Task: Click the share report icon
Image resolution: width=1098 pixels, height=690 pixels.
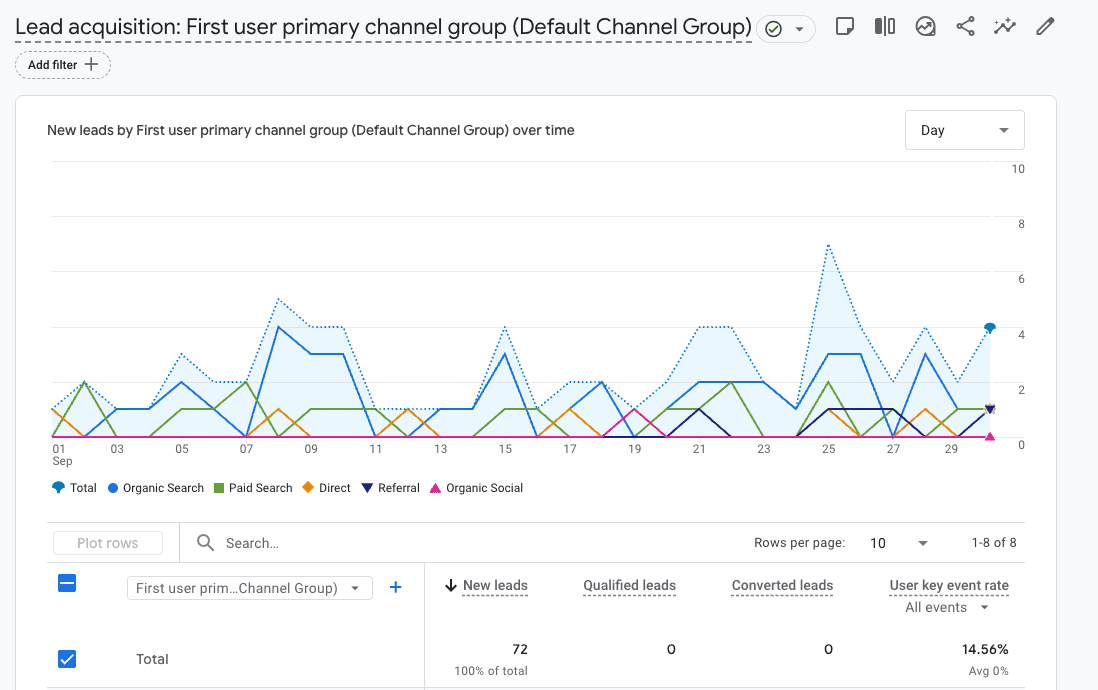Action: pos(965,27)
